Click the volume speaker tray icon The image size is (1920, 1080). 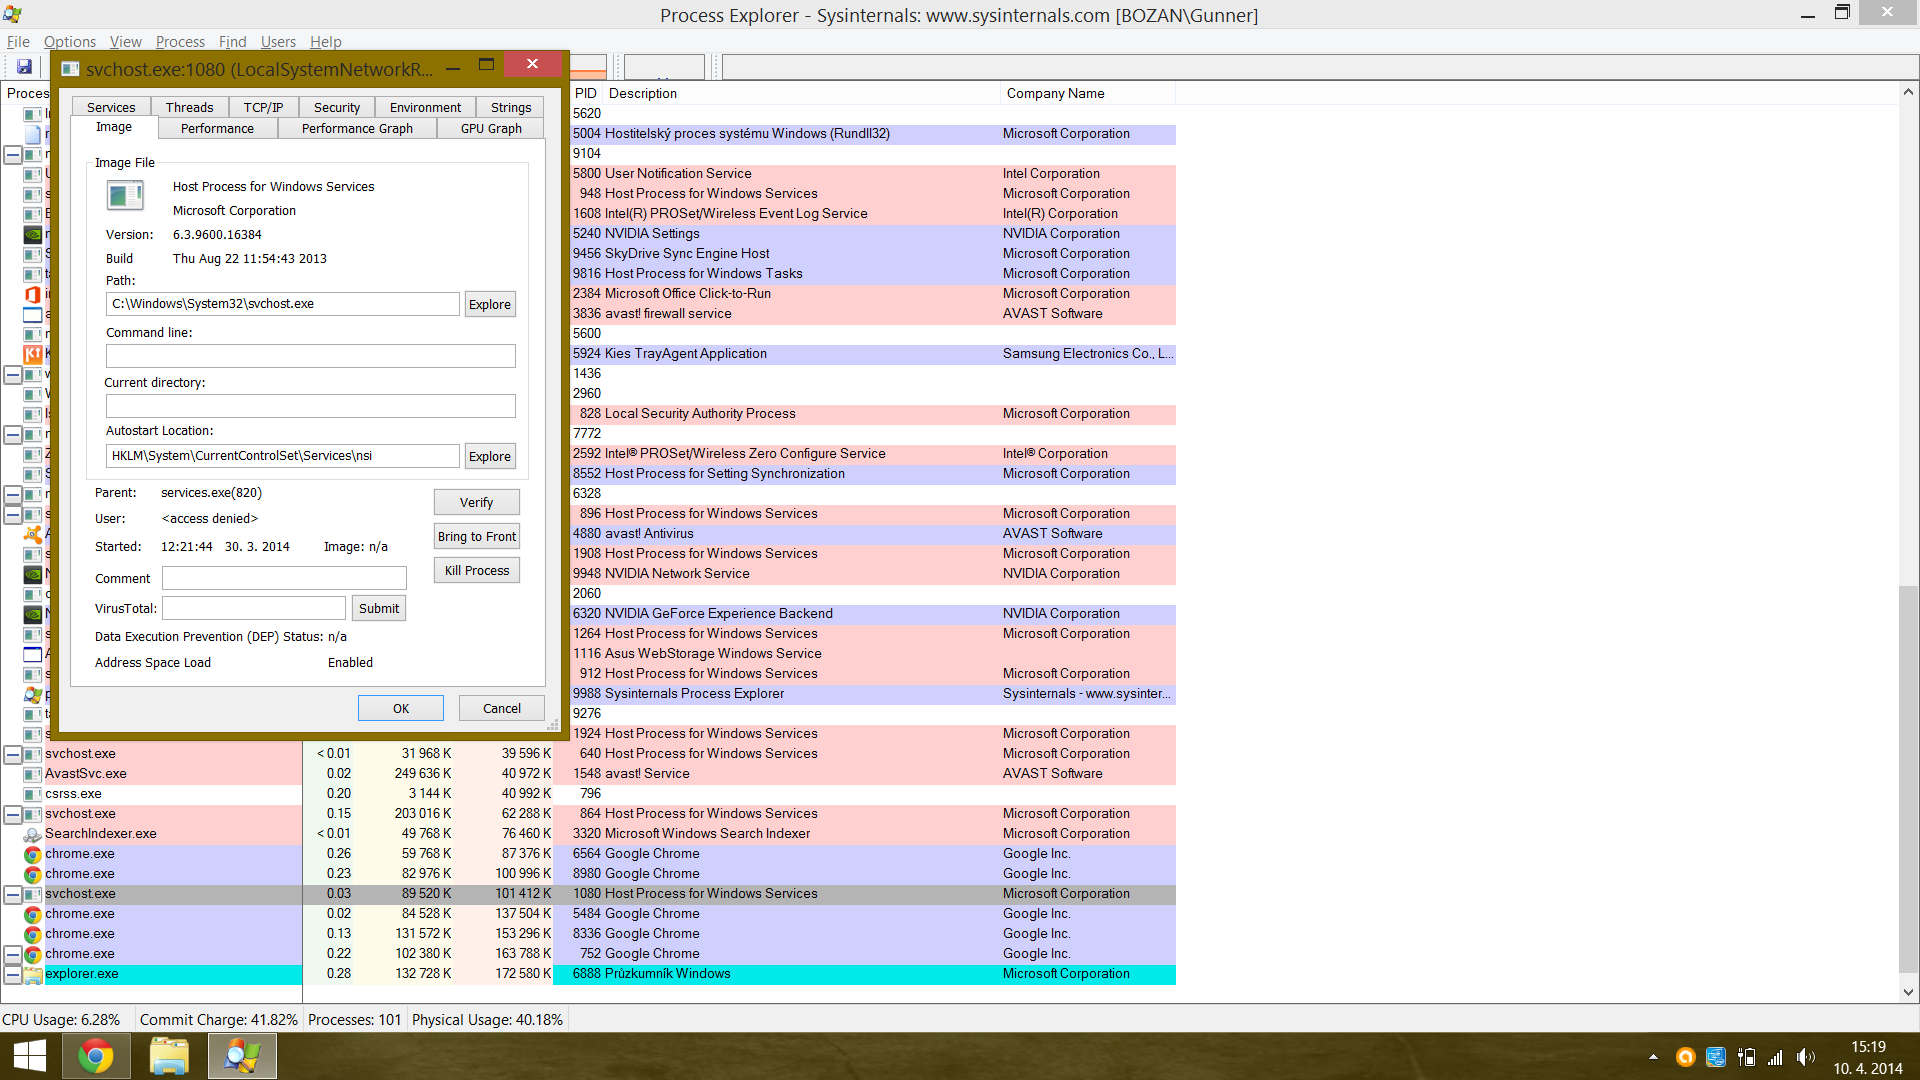click(x=1805, y=1057)
